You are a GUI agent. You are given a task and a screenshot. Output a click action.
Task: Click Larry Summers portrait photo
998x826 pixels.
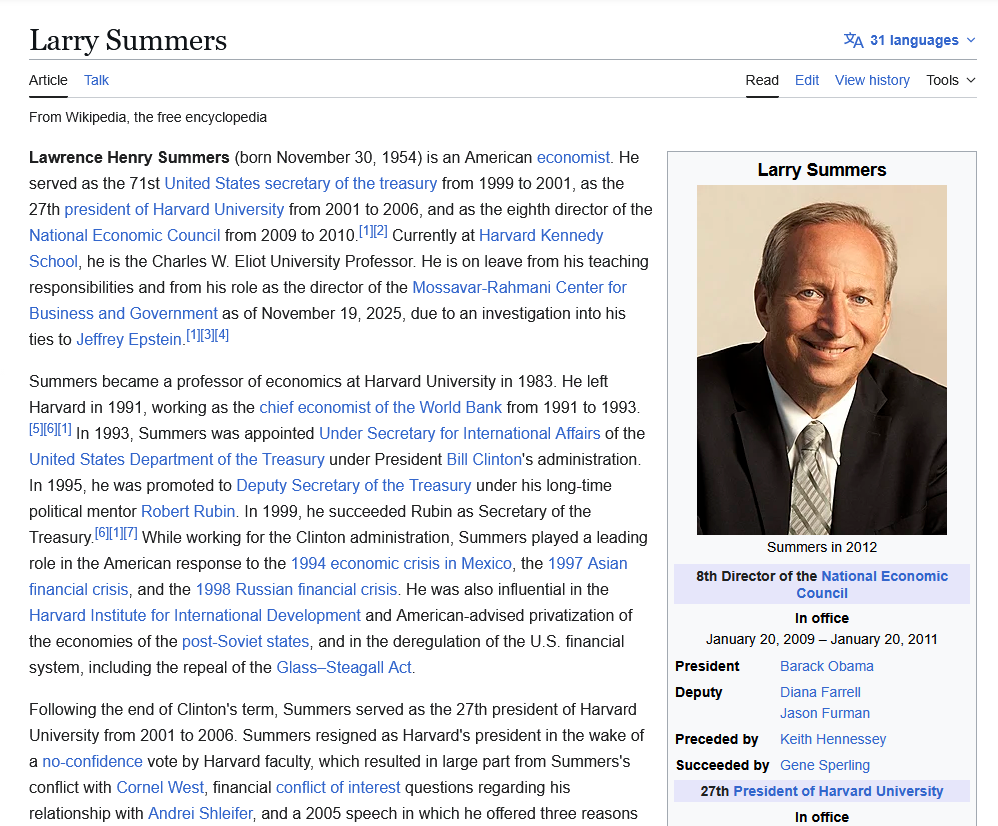pyautogui.click(x=821, y=360)
